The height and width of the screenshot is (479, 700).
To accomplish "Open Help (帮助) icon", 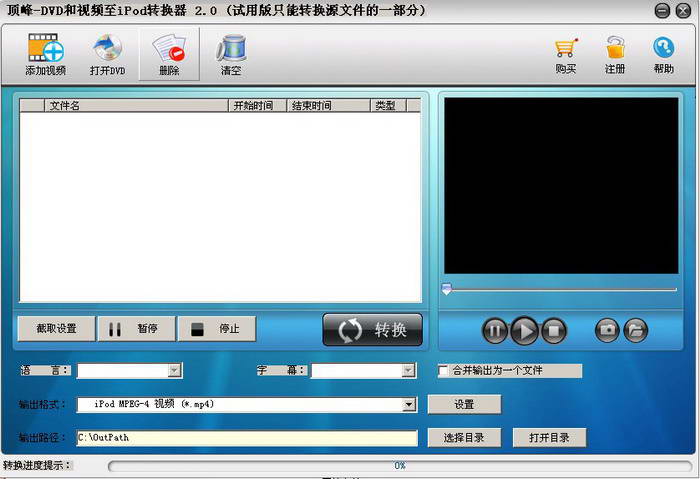I will [663, 55].
